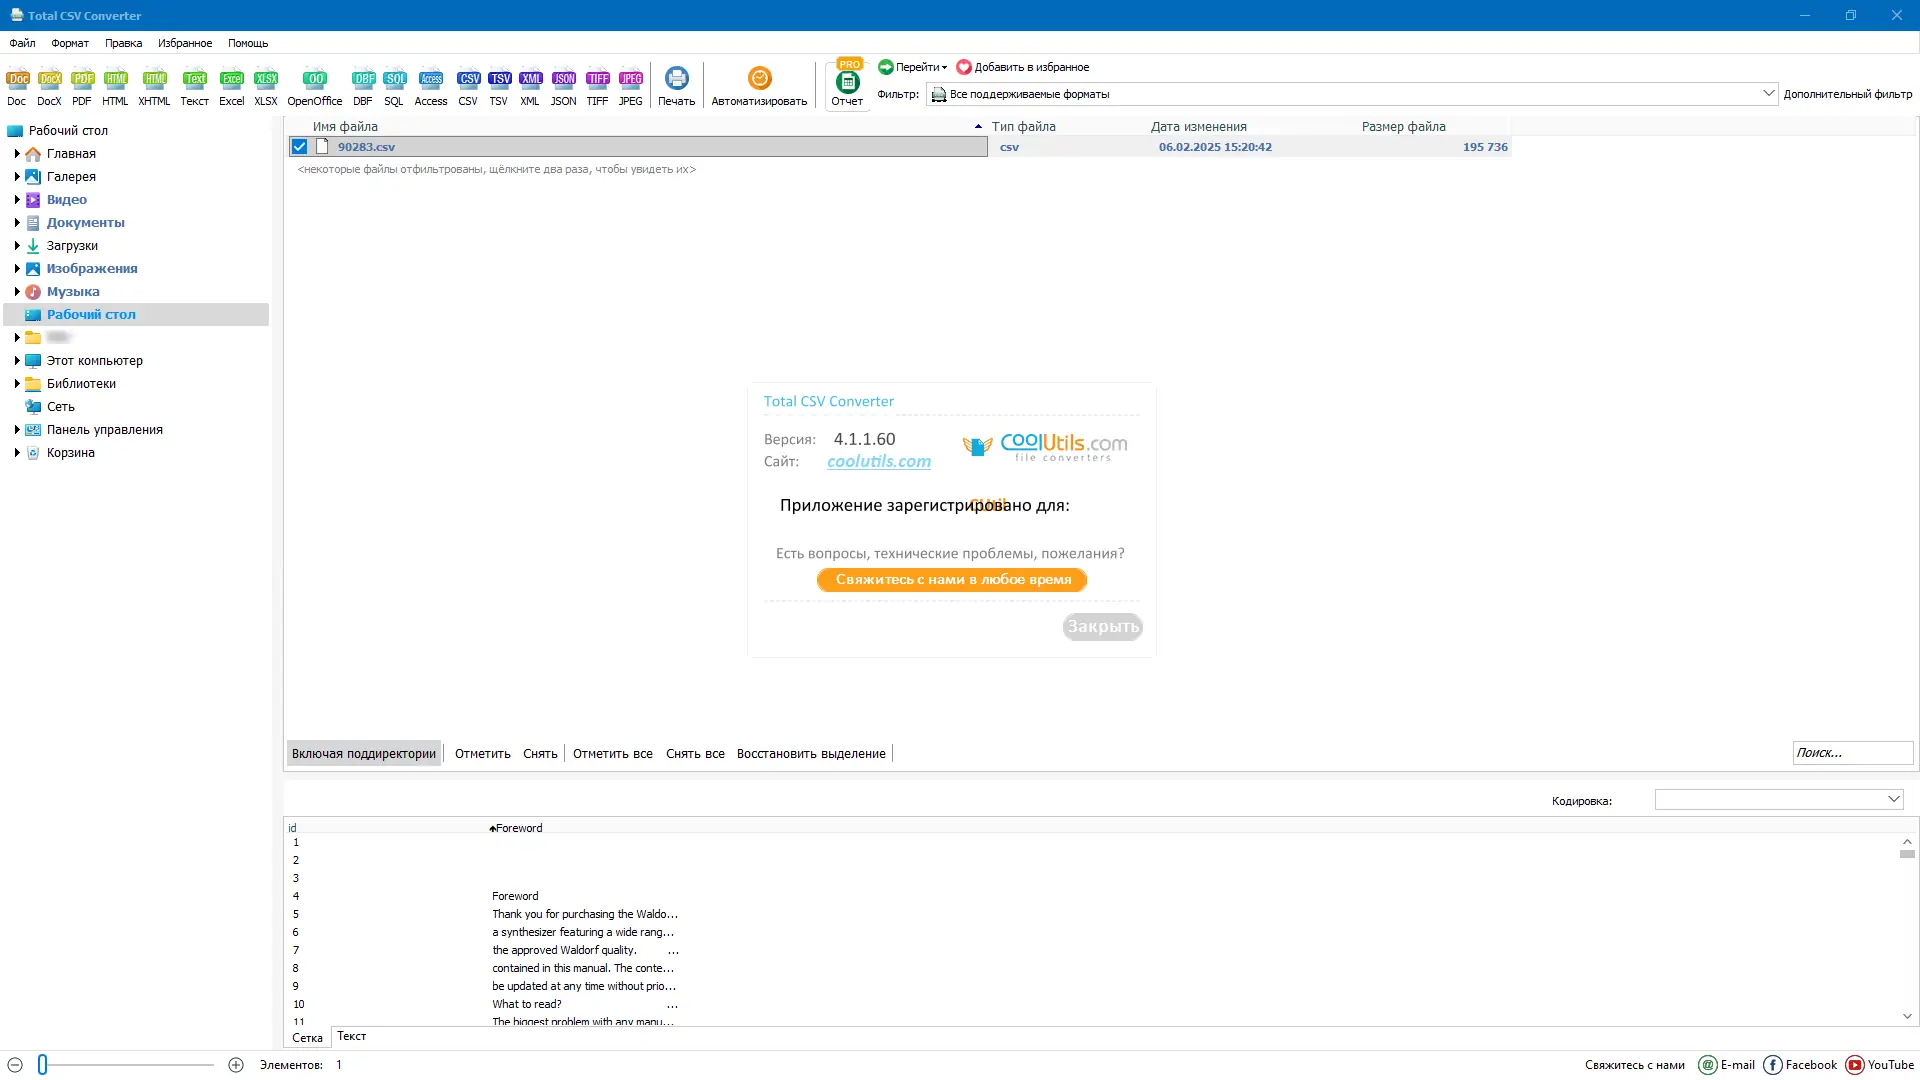Toggle Включая поддиректории option
This screenshot has height=1080, width=1920.
364,754
